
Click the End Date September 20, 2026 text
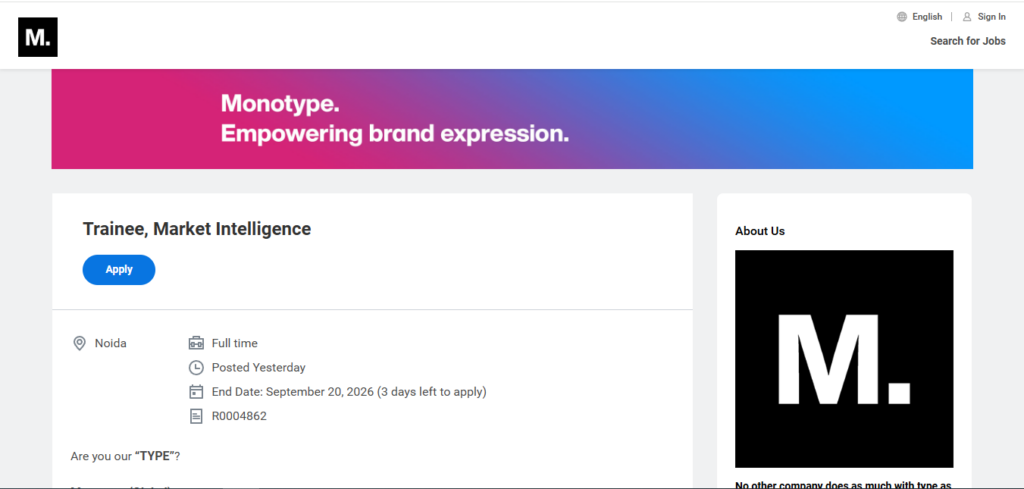click(x=349, y=392)
